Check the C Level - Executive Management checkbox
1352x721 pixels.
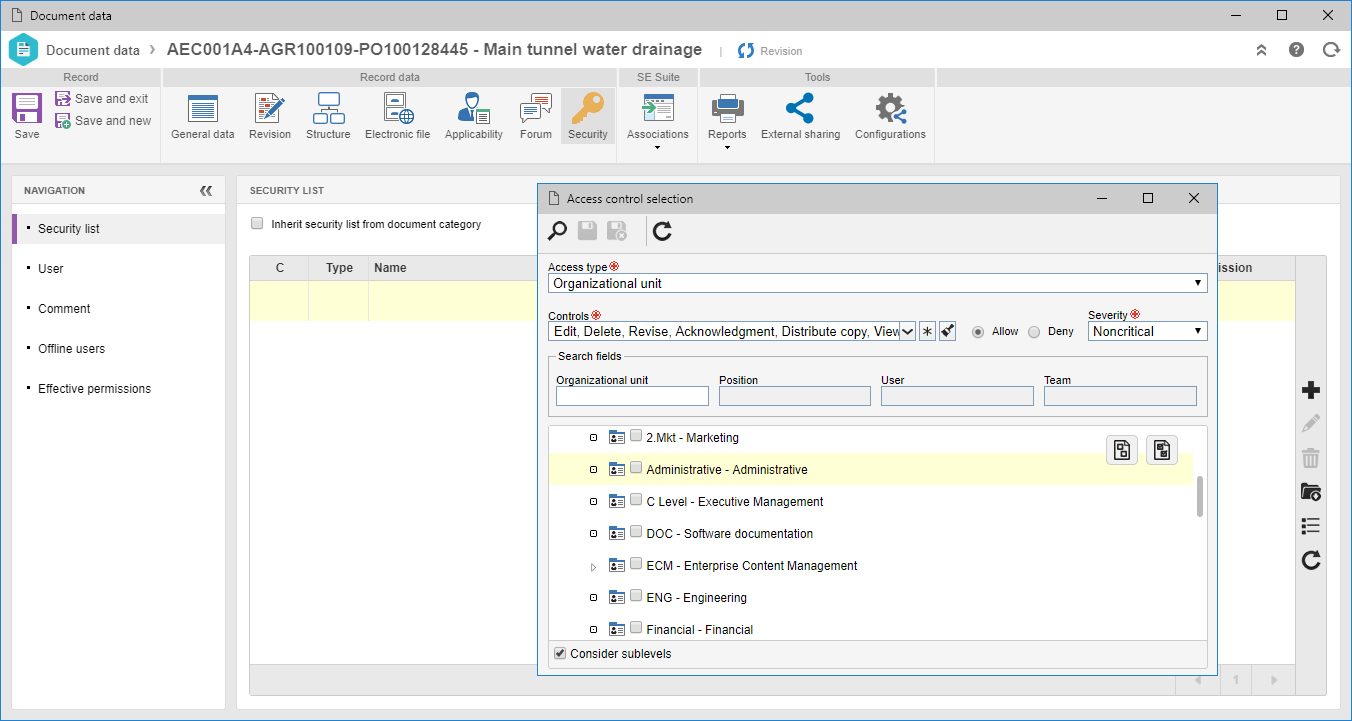click(x=636, y=500)
